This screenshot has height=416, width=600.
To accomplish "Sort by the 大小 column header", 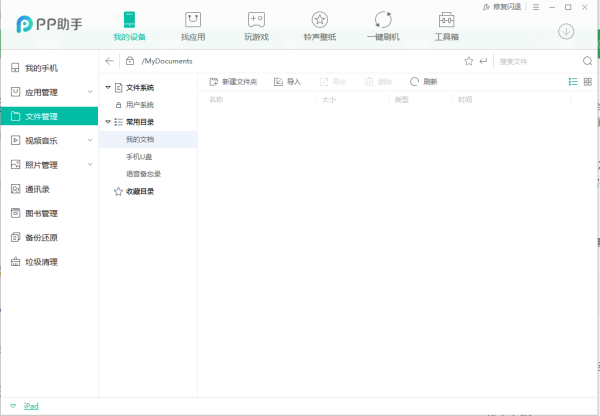I will 329,100.
